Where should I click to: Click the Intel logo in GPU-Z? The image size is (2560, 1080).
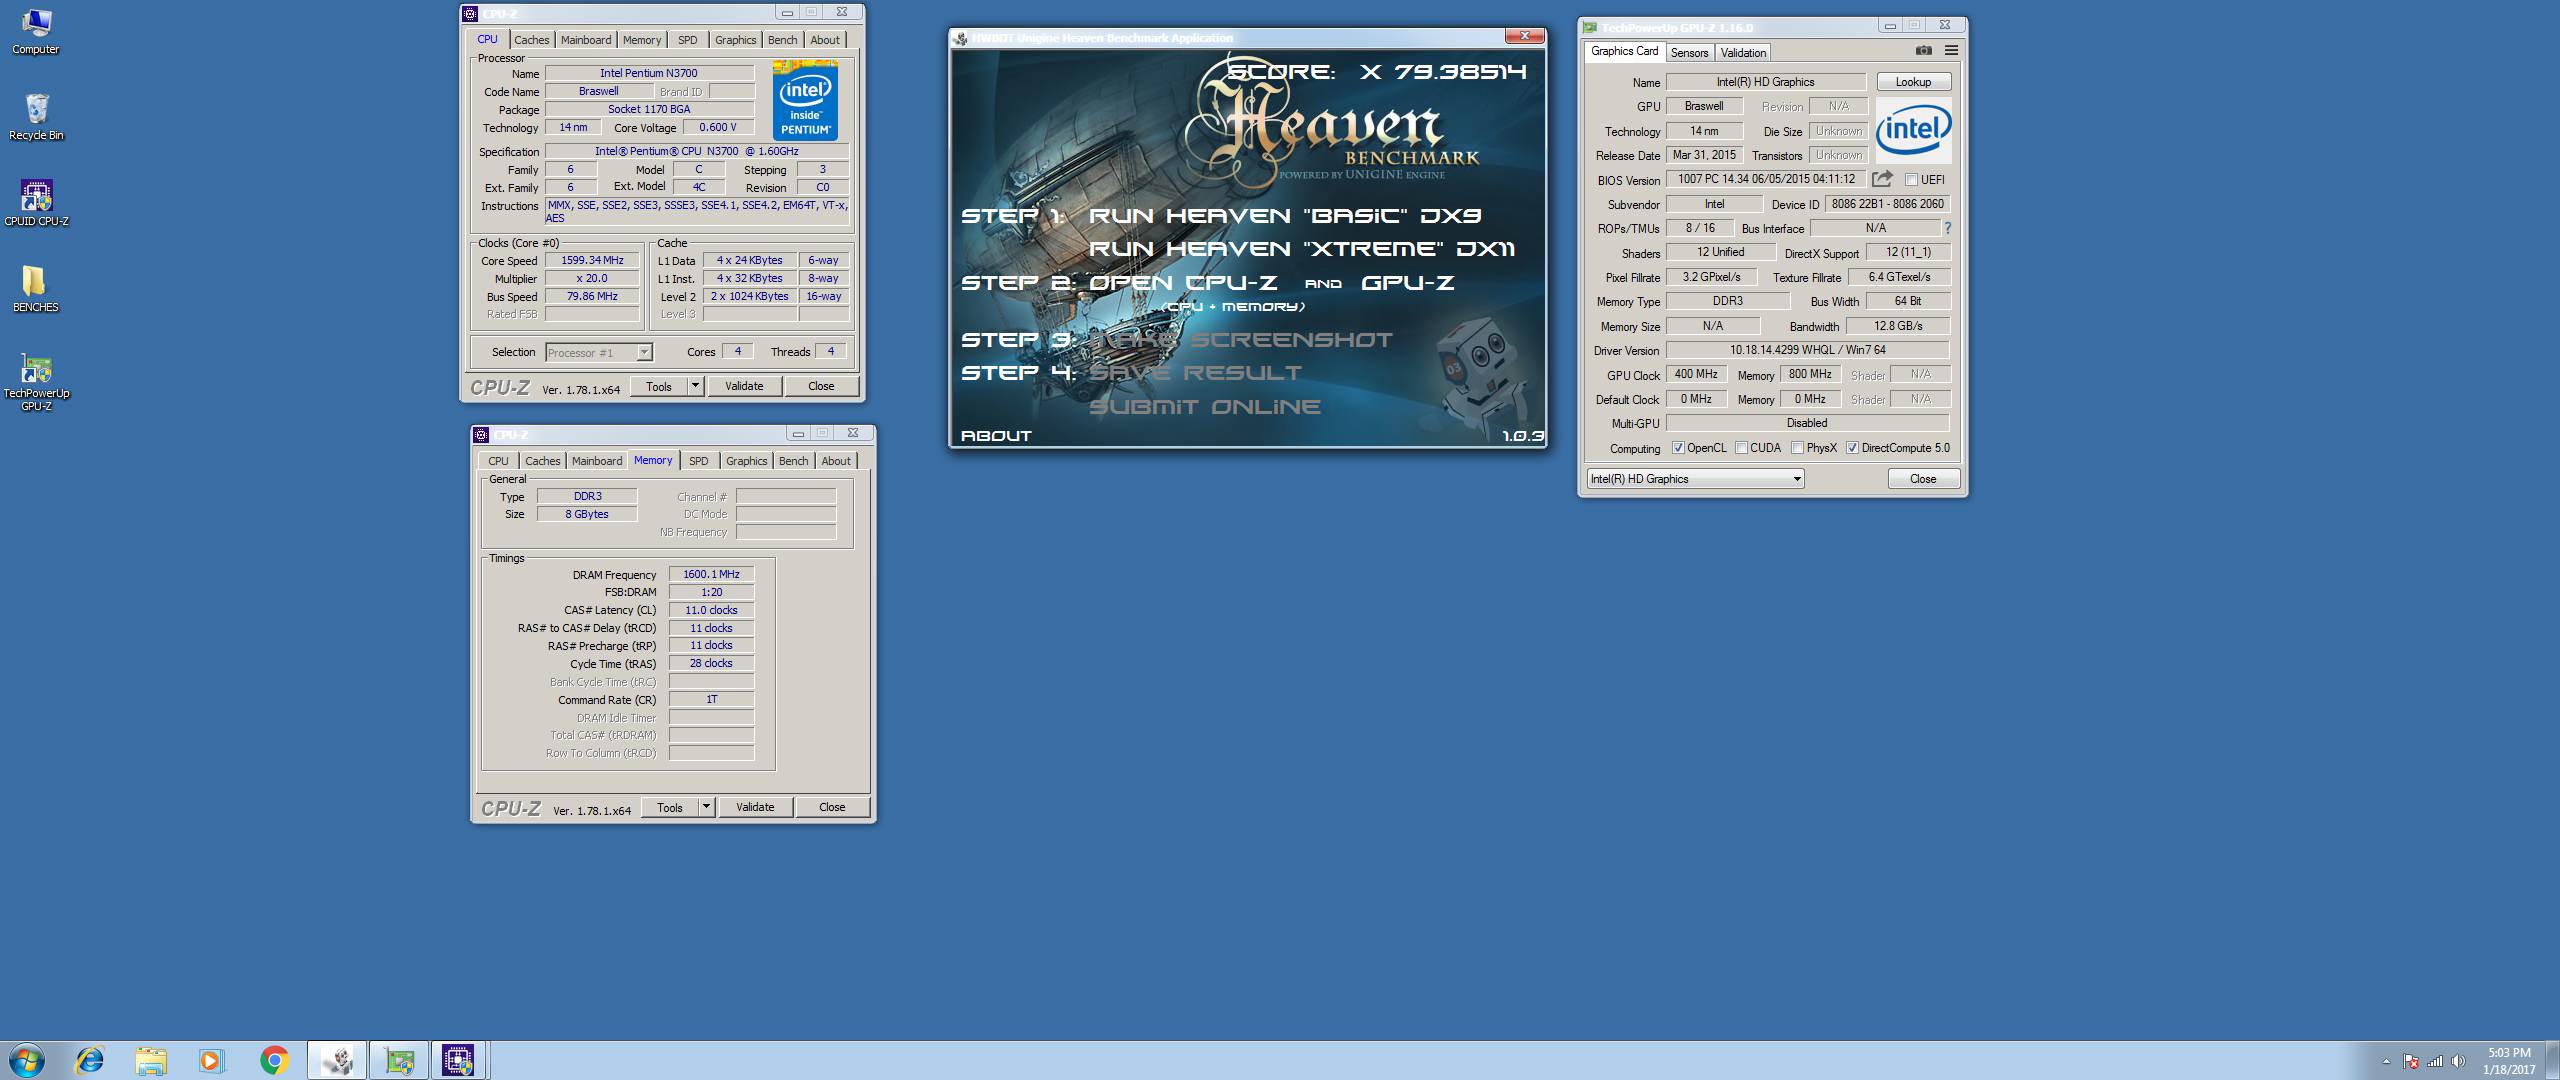point(1913,130)
